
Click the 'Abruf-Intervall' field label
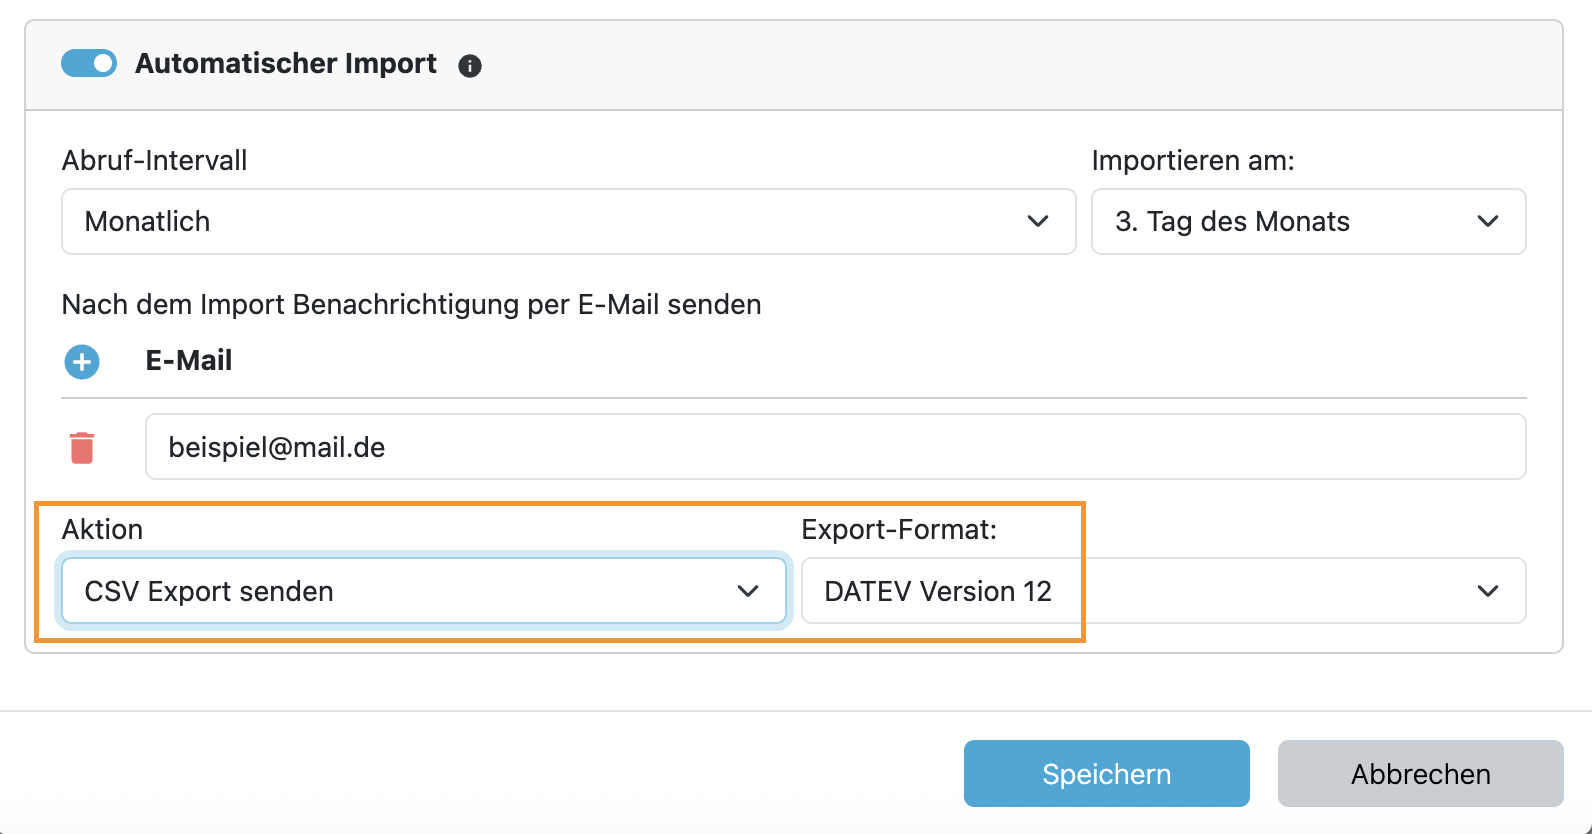pos(154,161)
